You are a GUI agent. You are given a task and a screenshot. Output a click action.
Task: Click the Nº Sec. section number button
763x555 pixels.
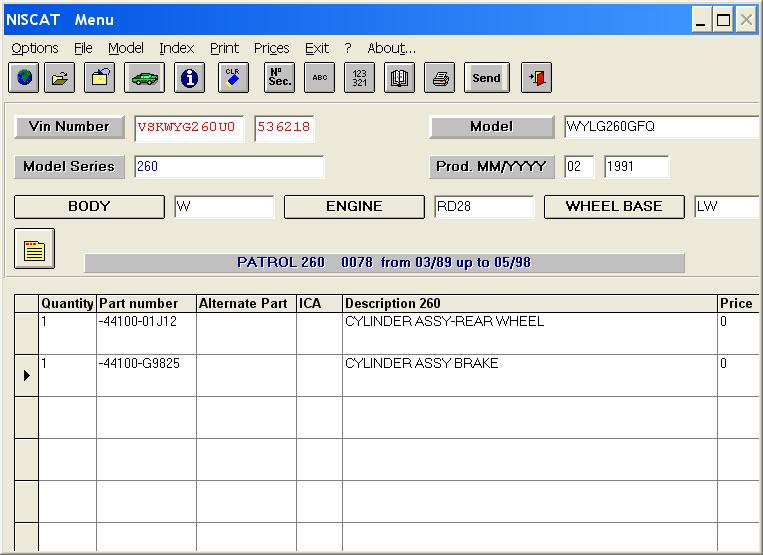[279, 77]
